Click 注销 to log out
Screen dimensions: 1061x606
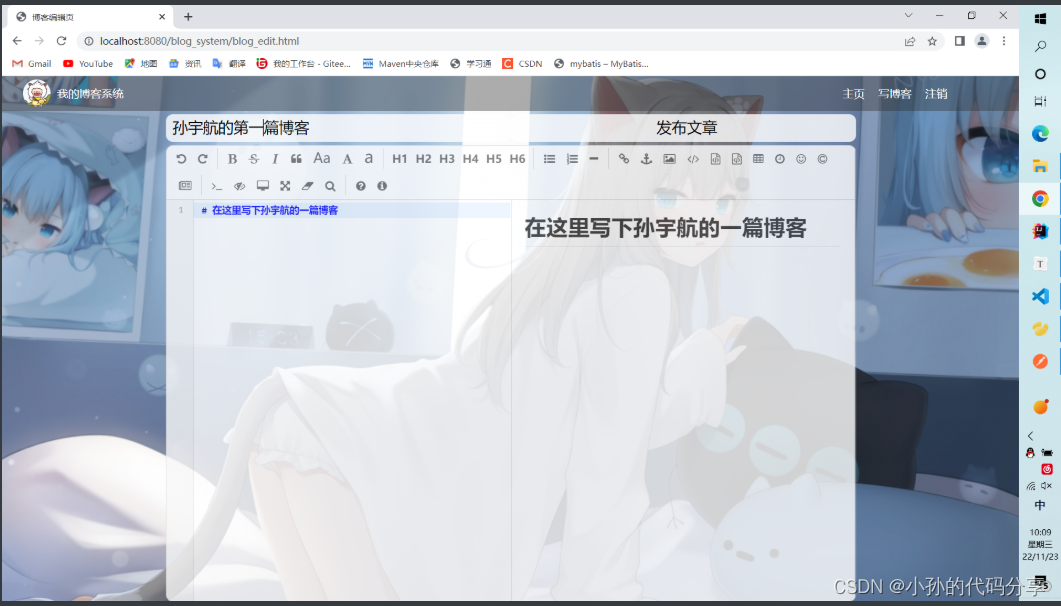[936, 94]
